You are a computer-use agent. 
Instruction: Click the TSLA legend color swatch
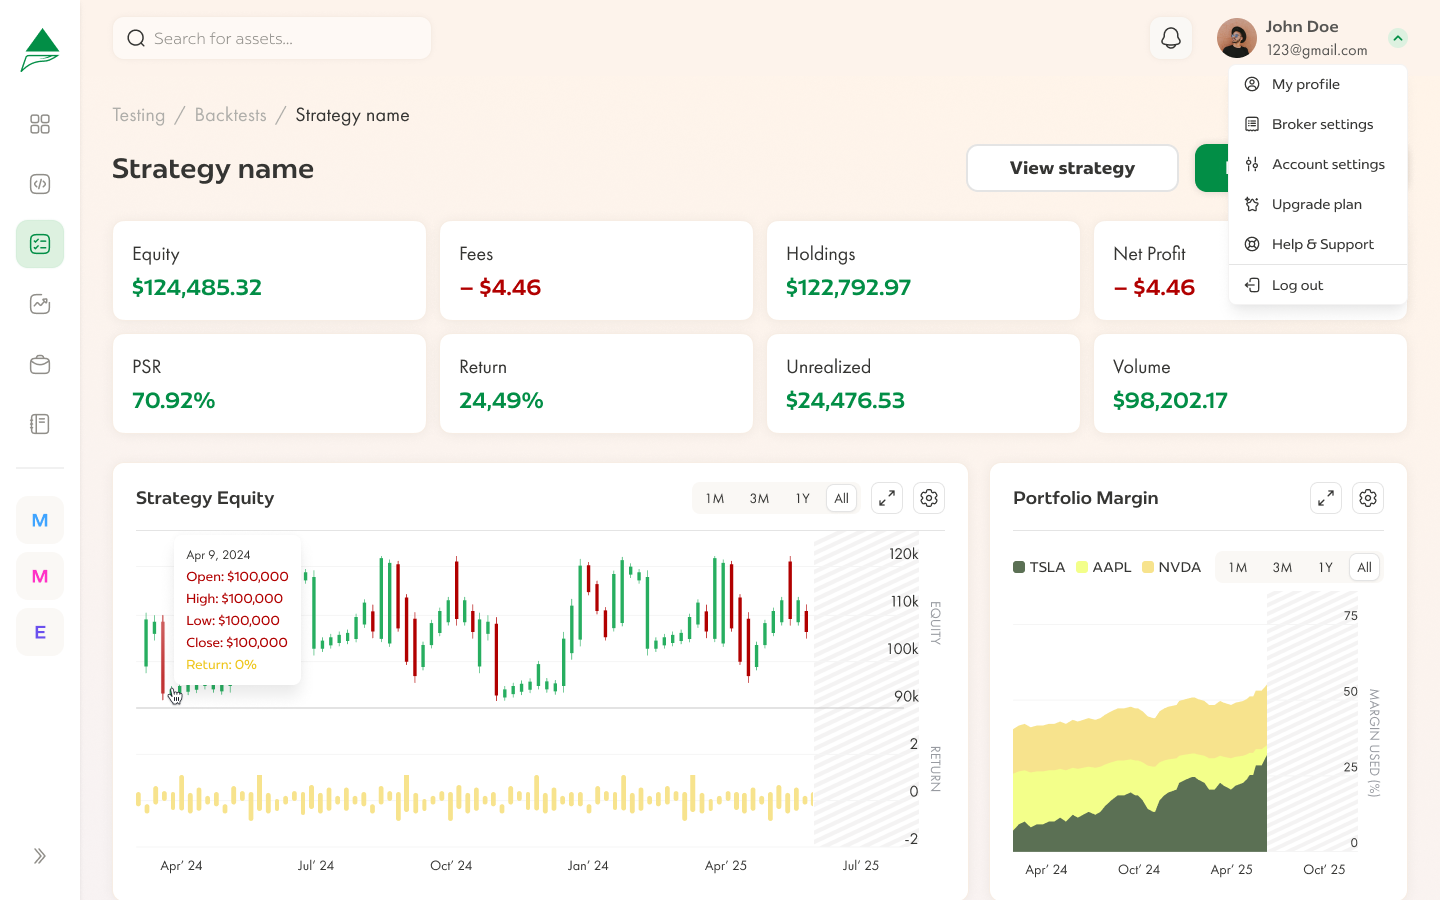[1019, 567]
